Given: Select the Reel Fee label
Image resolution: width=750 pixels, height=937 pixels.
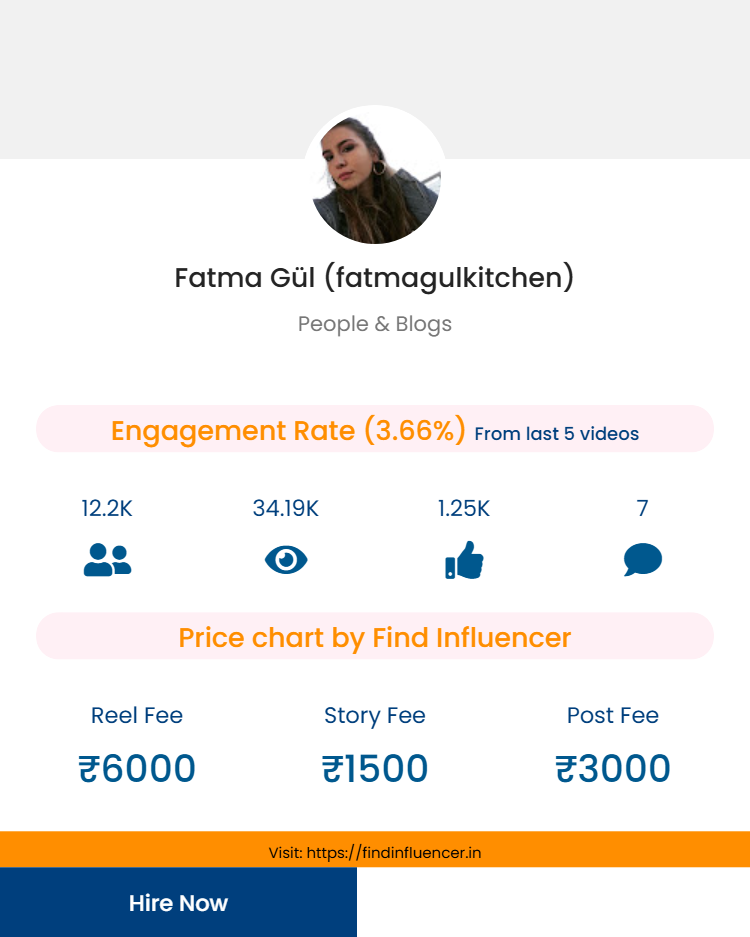Looking at the screenshot, I should 137,715.
